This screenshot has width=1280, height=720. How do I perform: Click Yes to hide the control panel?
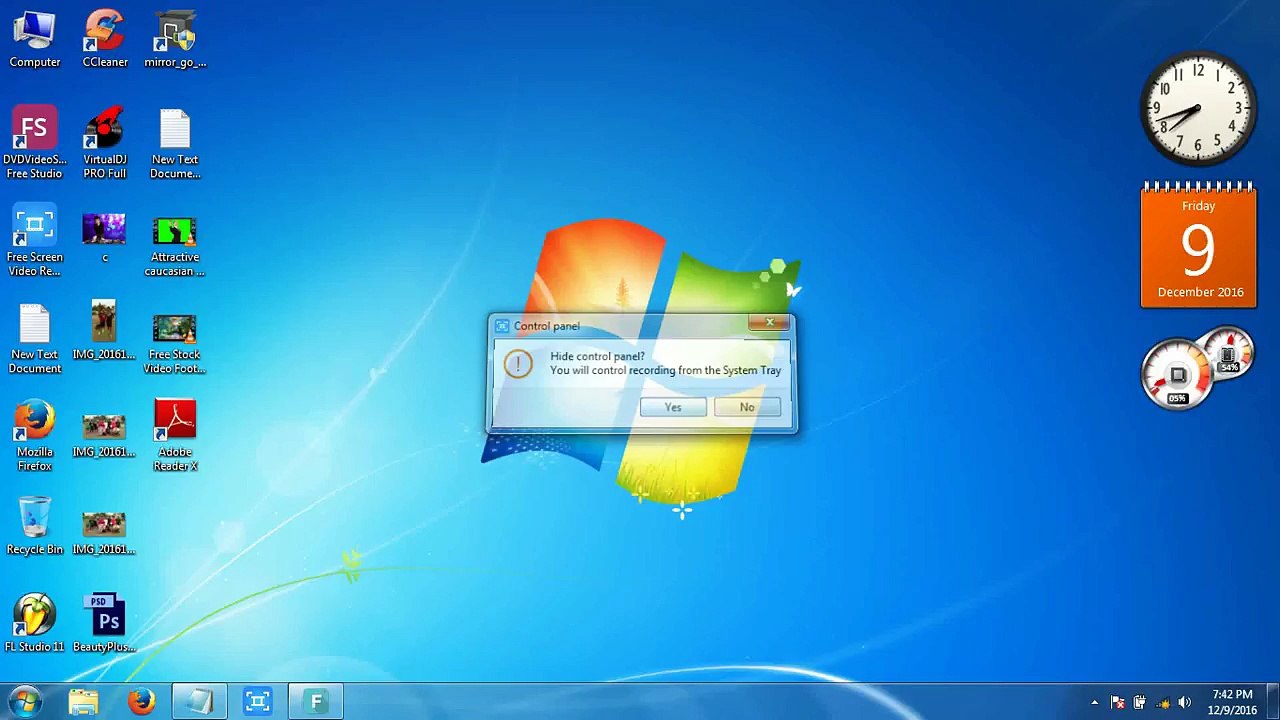(x=673, y=407)
